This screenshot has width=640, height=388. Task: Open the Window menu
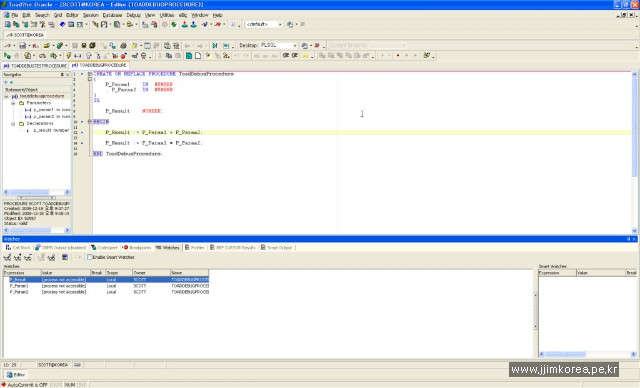(200, 15)
